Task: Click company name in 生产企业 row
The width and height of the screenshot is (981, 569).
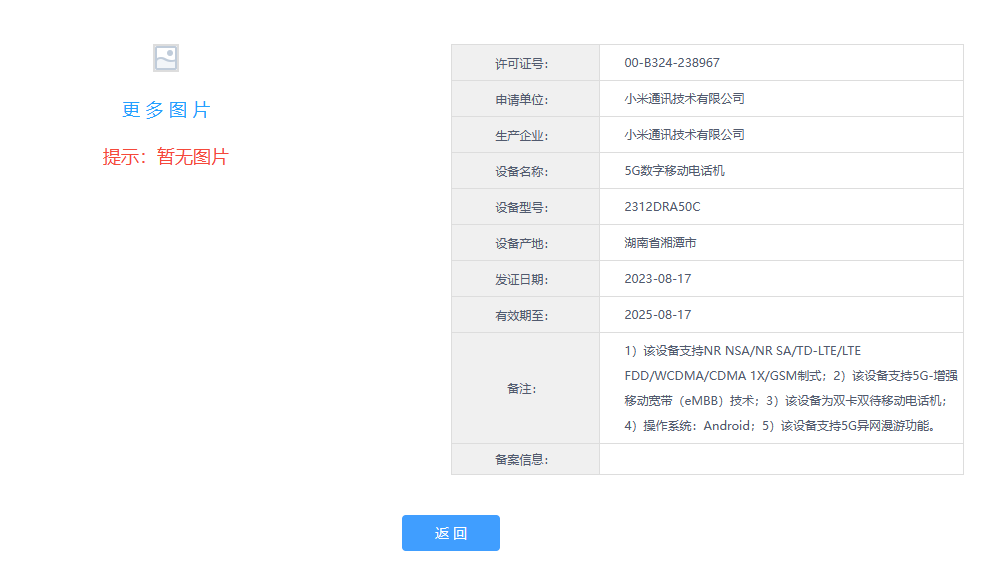Action: point(684,135)
